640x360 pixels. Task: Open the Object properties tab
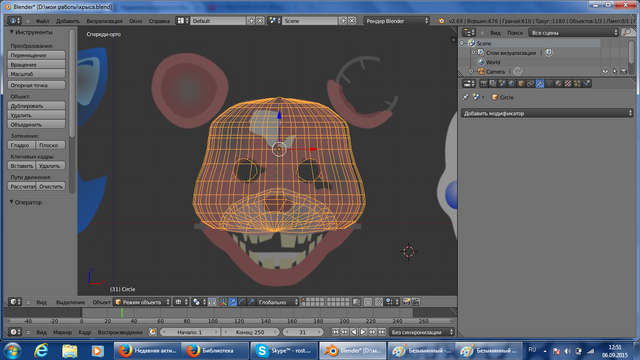(521, 84)
